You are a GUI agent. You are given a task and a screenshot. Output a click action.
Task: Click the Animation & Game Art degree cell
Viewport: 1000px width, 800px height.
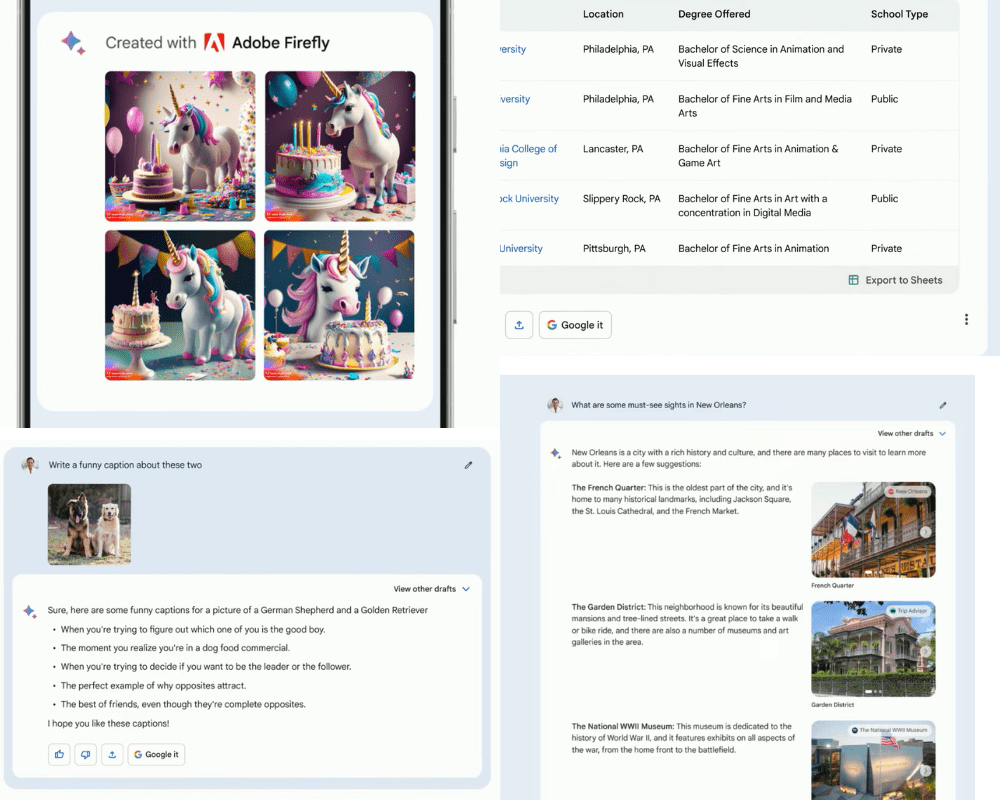click(x=758, y=156)
